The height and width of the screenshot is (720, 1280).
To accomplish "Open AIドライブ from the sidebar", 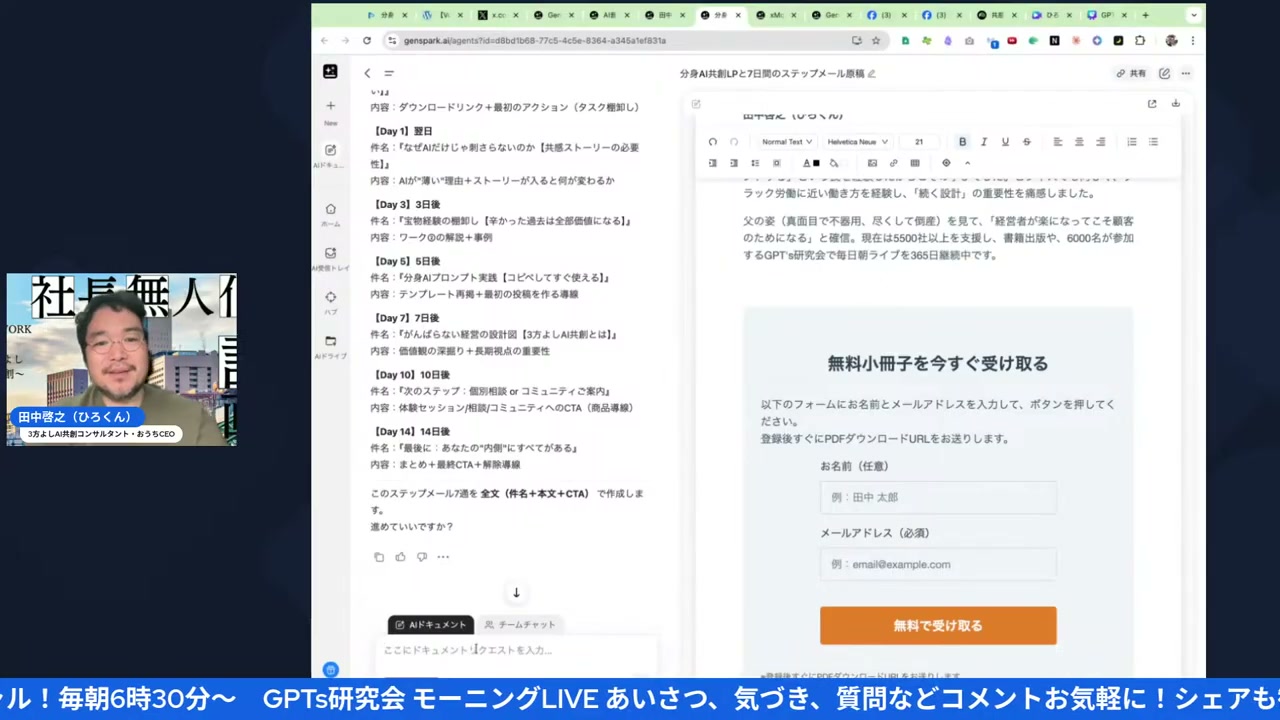I will pos(330,342).
